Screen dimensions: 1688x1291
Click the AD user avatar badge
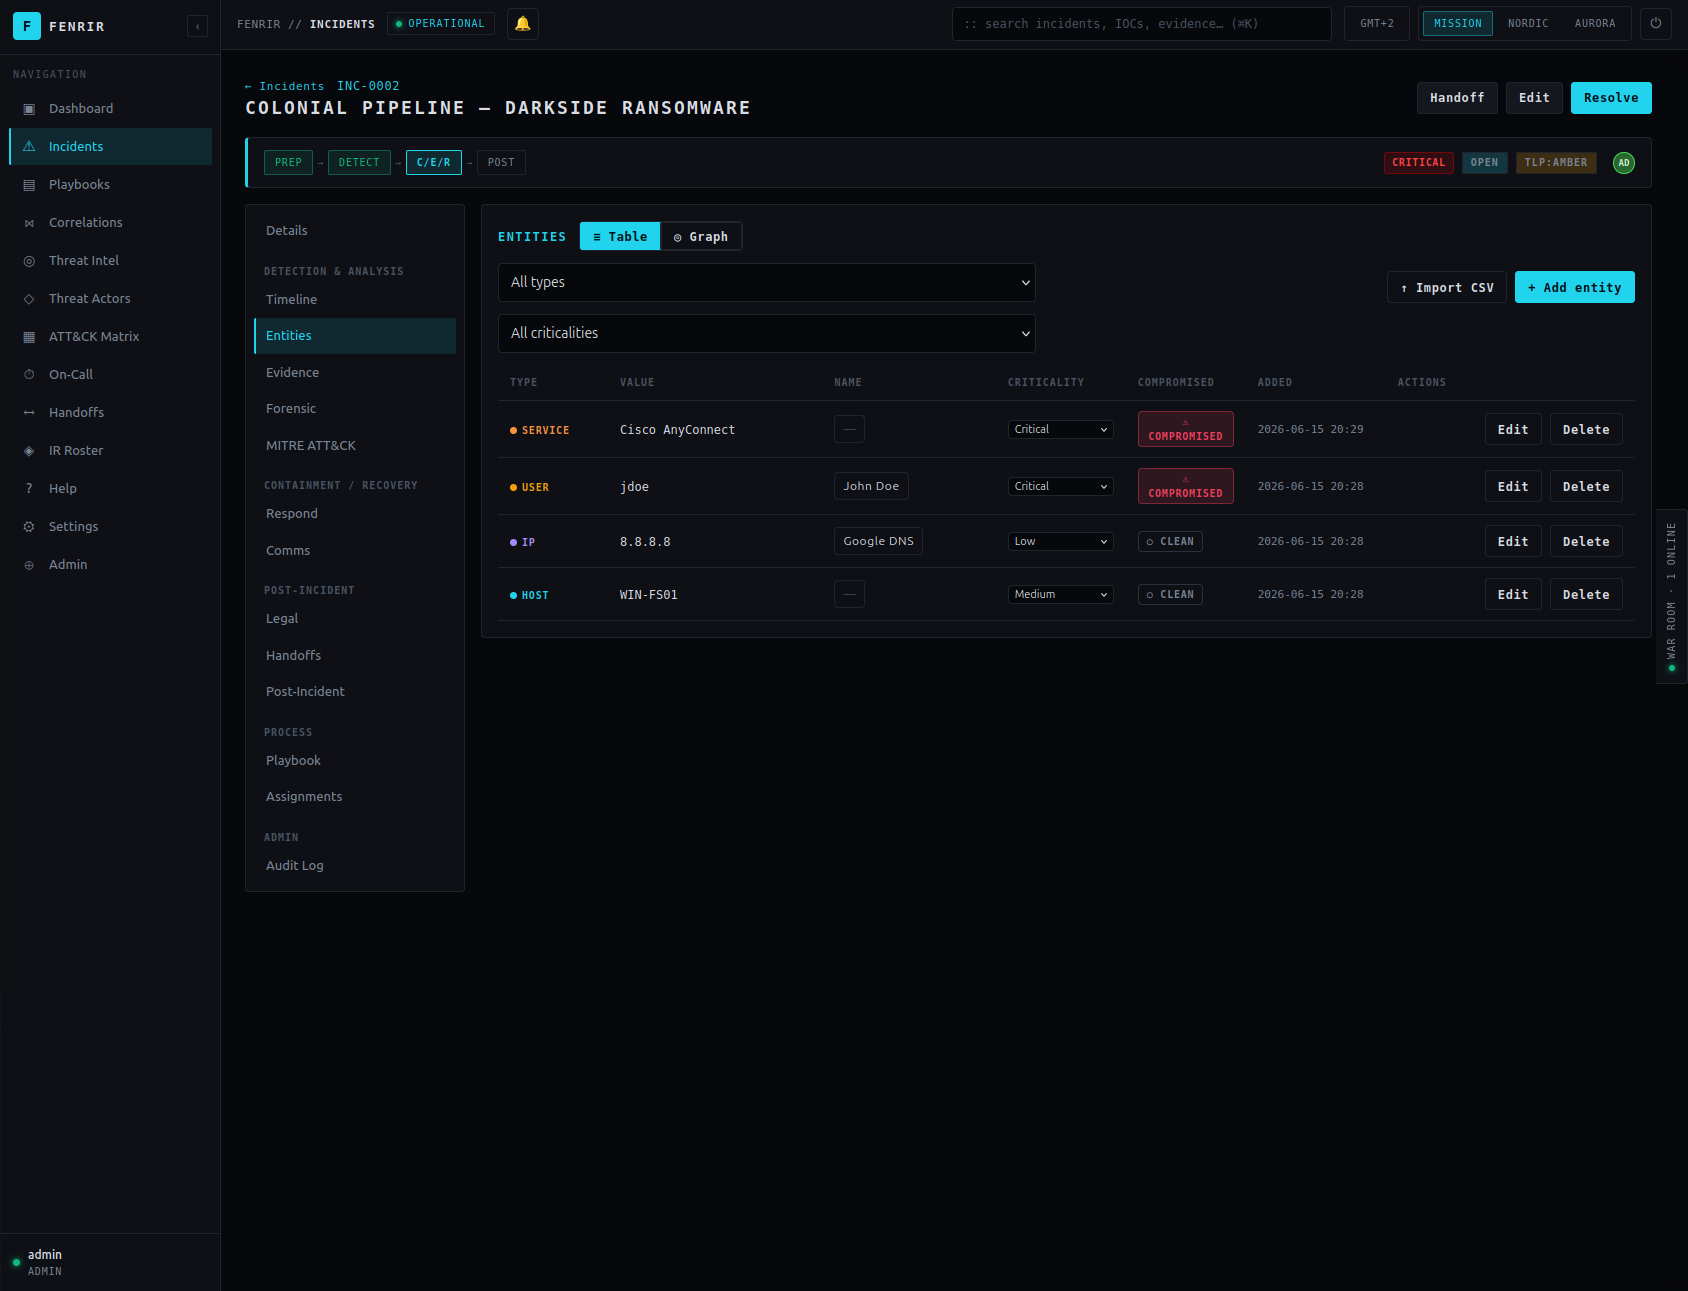(1624, 163)
